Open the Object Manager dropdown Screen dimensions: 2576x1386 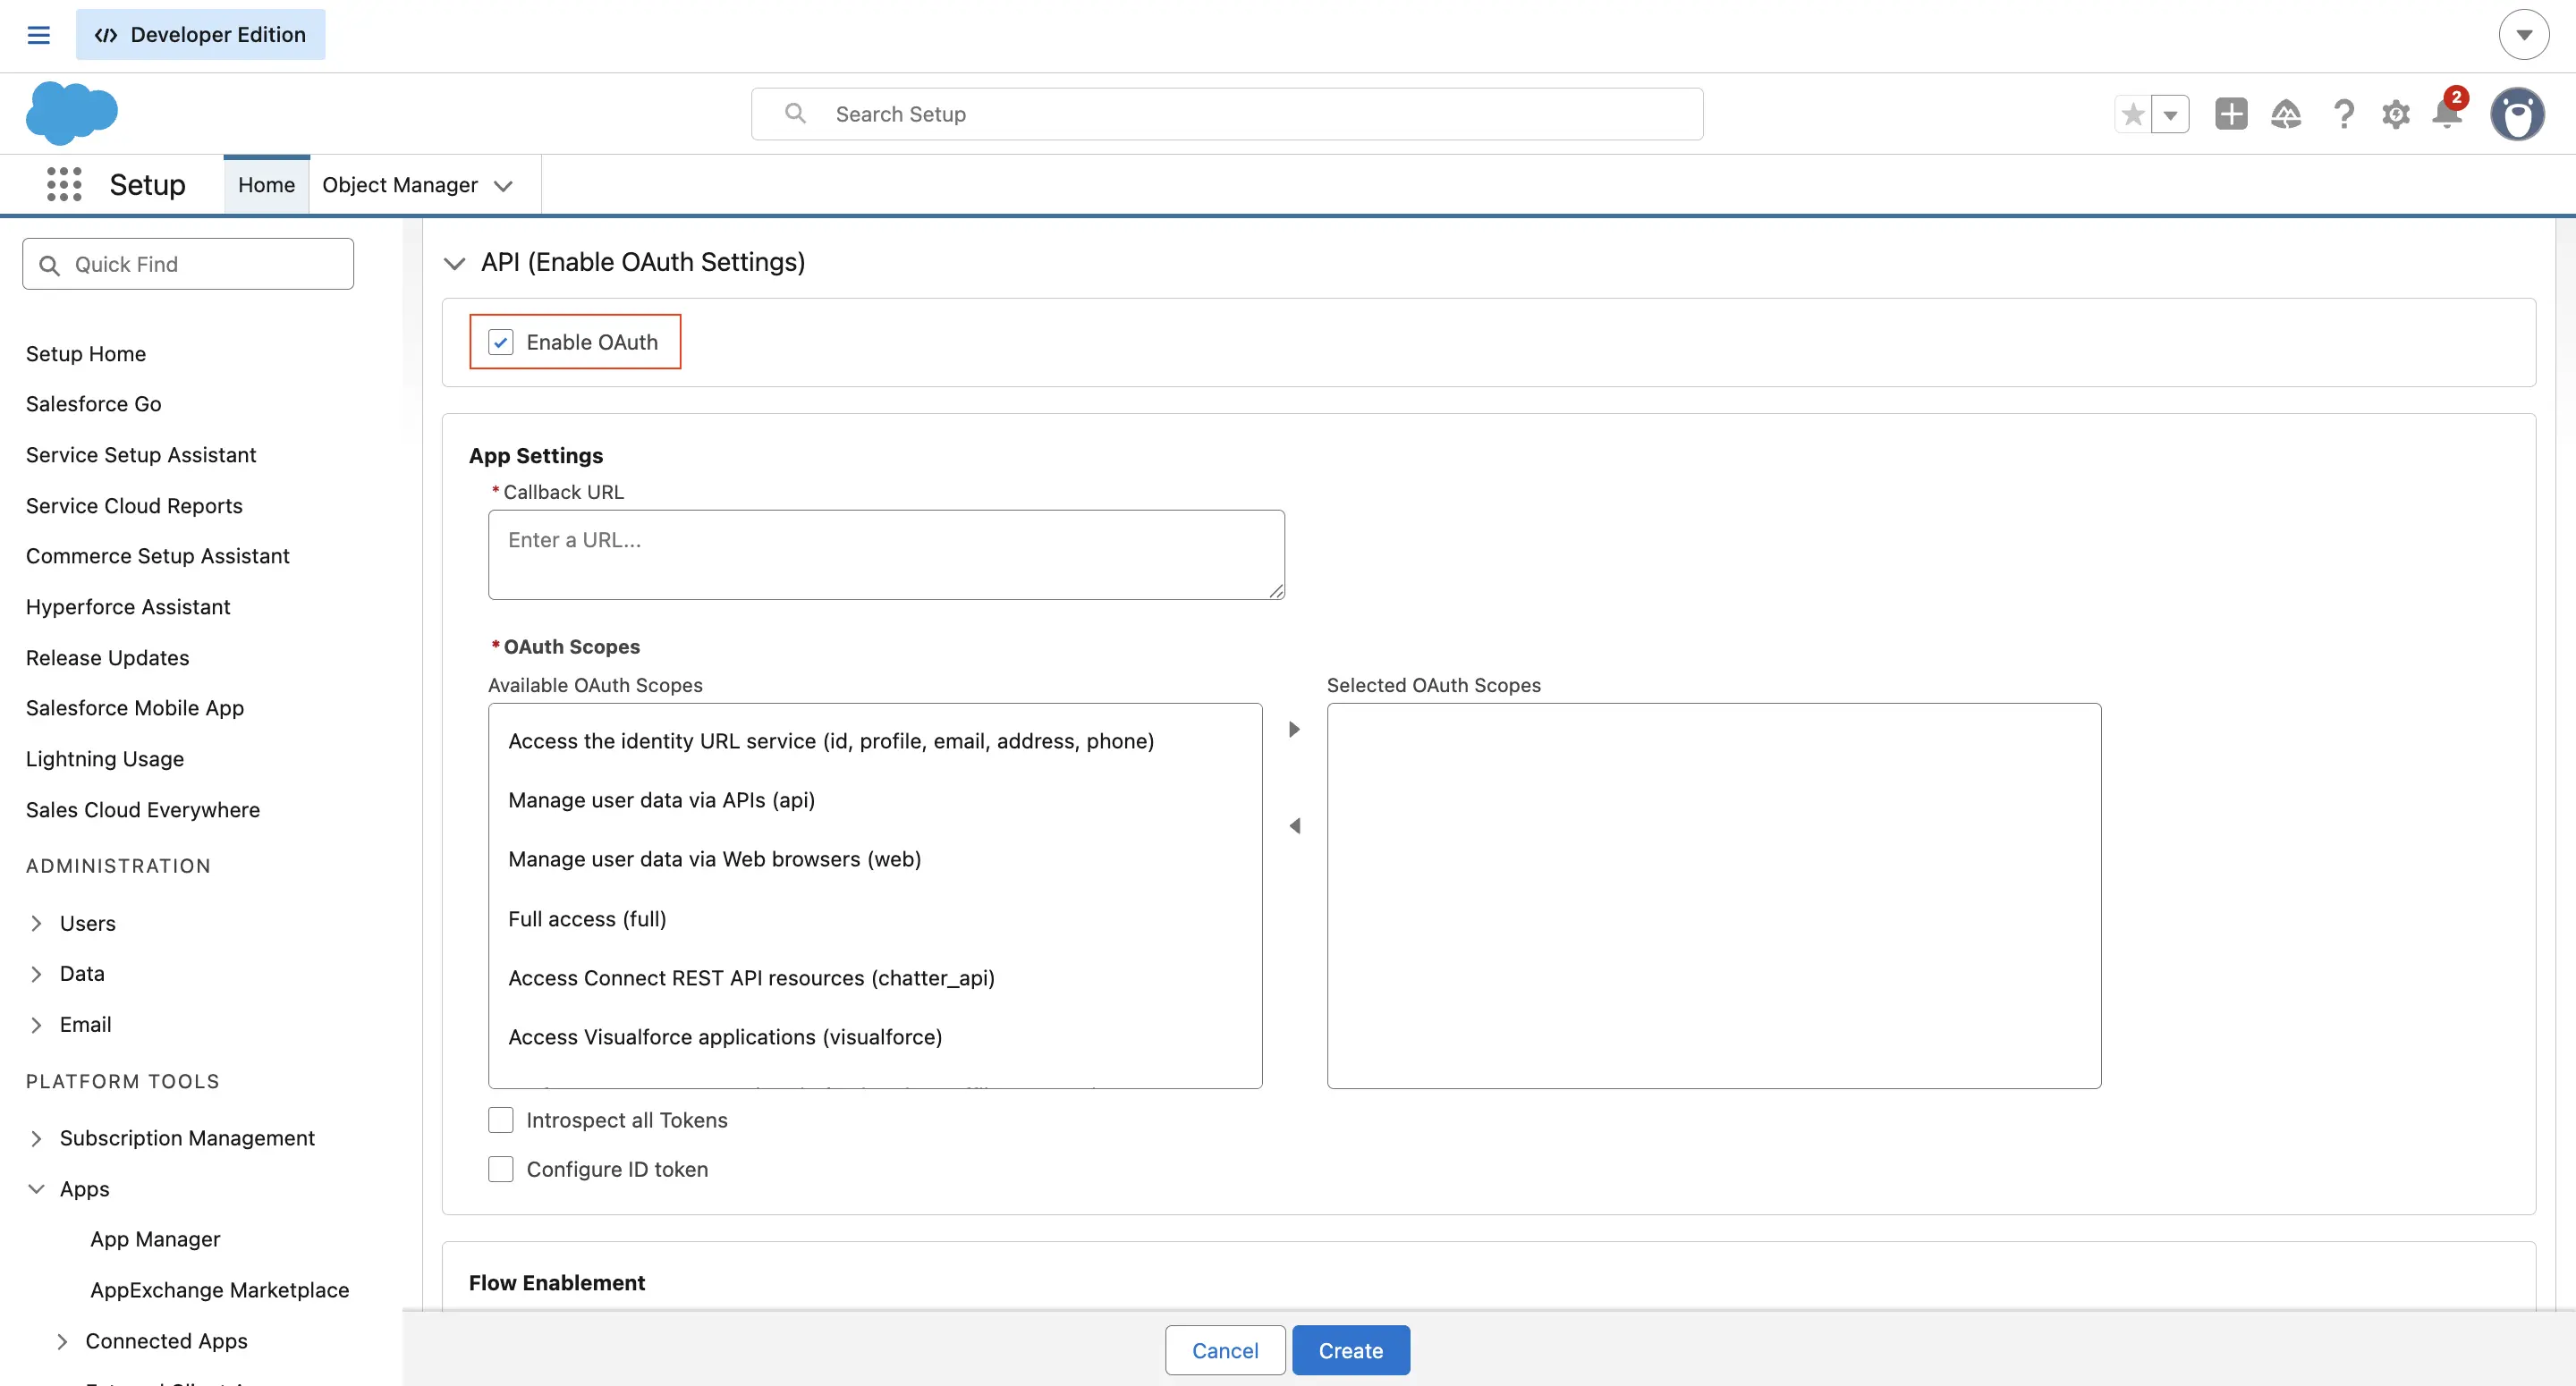pos(504,185)
